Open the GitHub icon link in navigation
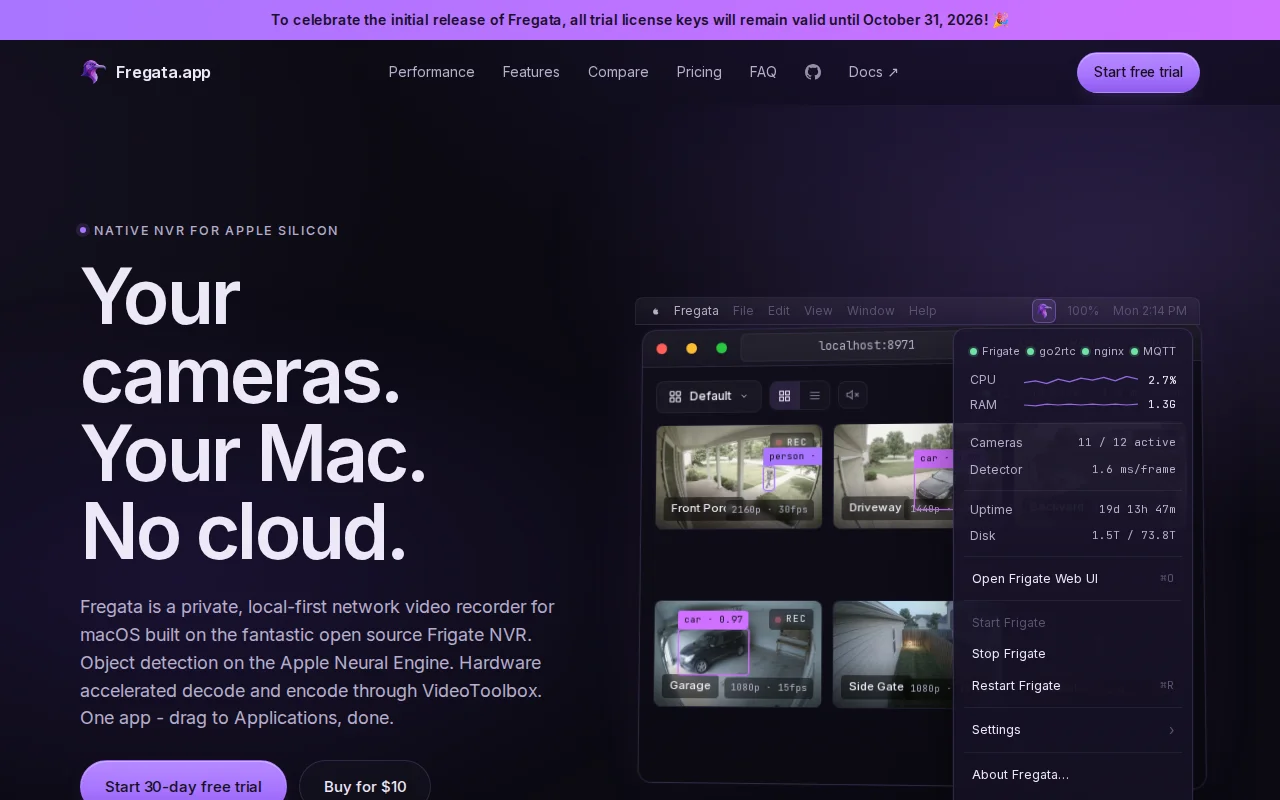This screenshot has width=1280, height=800. (x=813, y=72)
